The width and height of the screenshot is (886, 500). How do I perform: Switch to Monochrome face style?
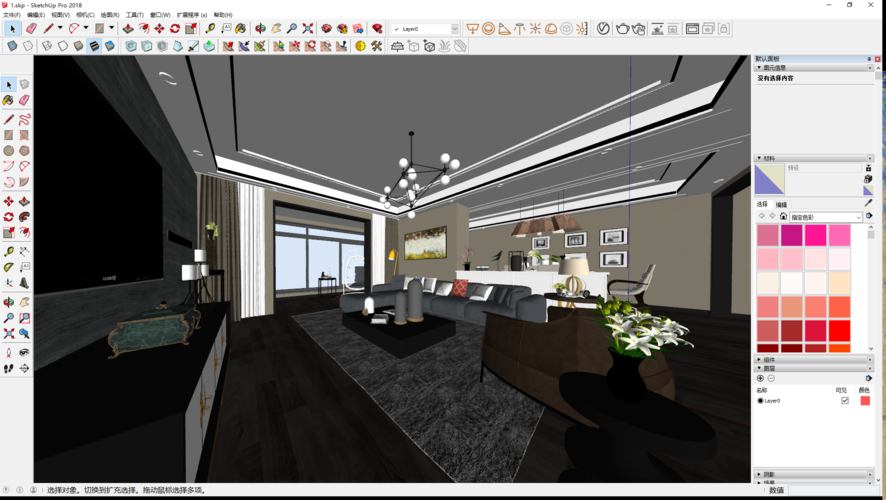tap(110, 46)
